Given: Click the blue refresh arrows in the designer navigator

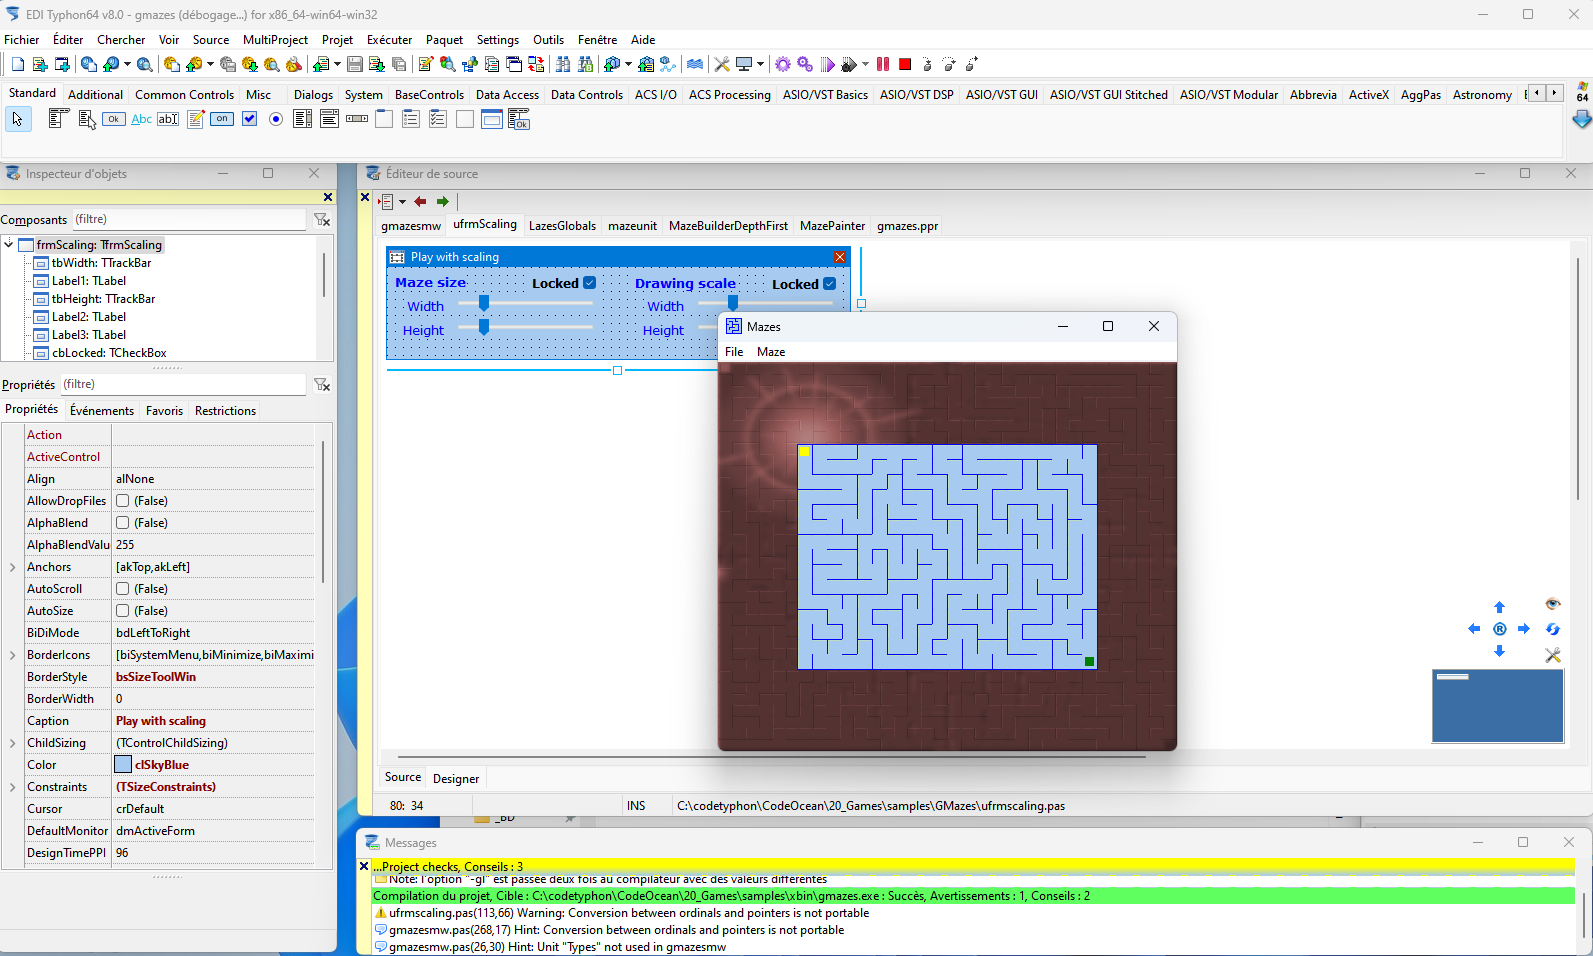Looking at the screenshot, I should point(1552,629).
